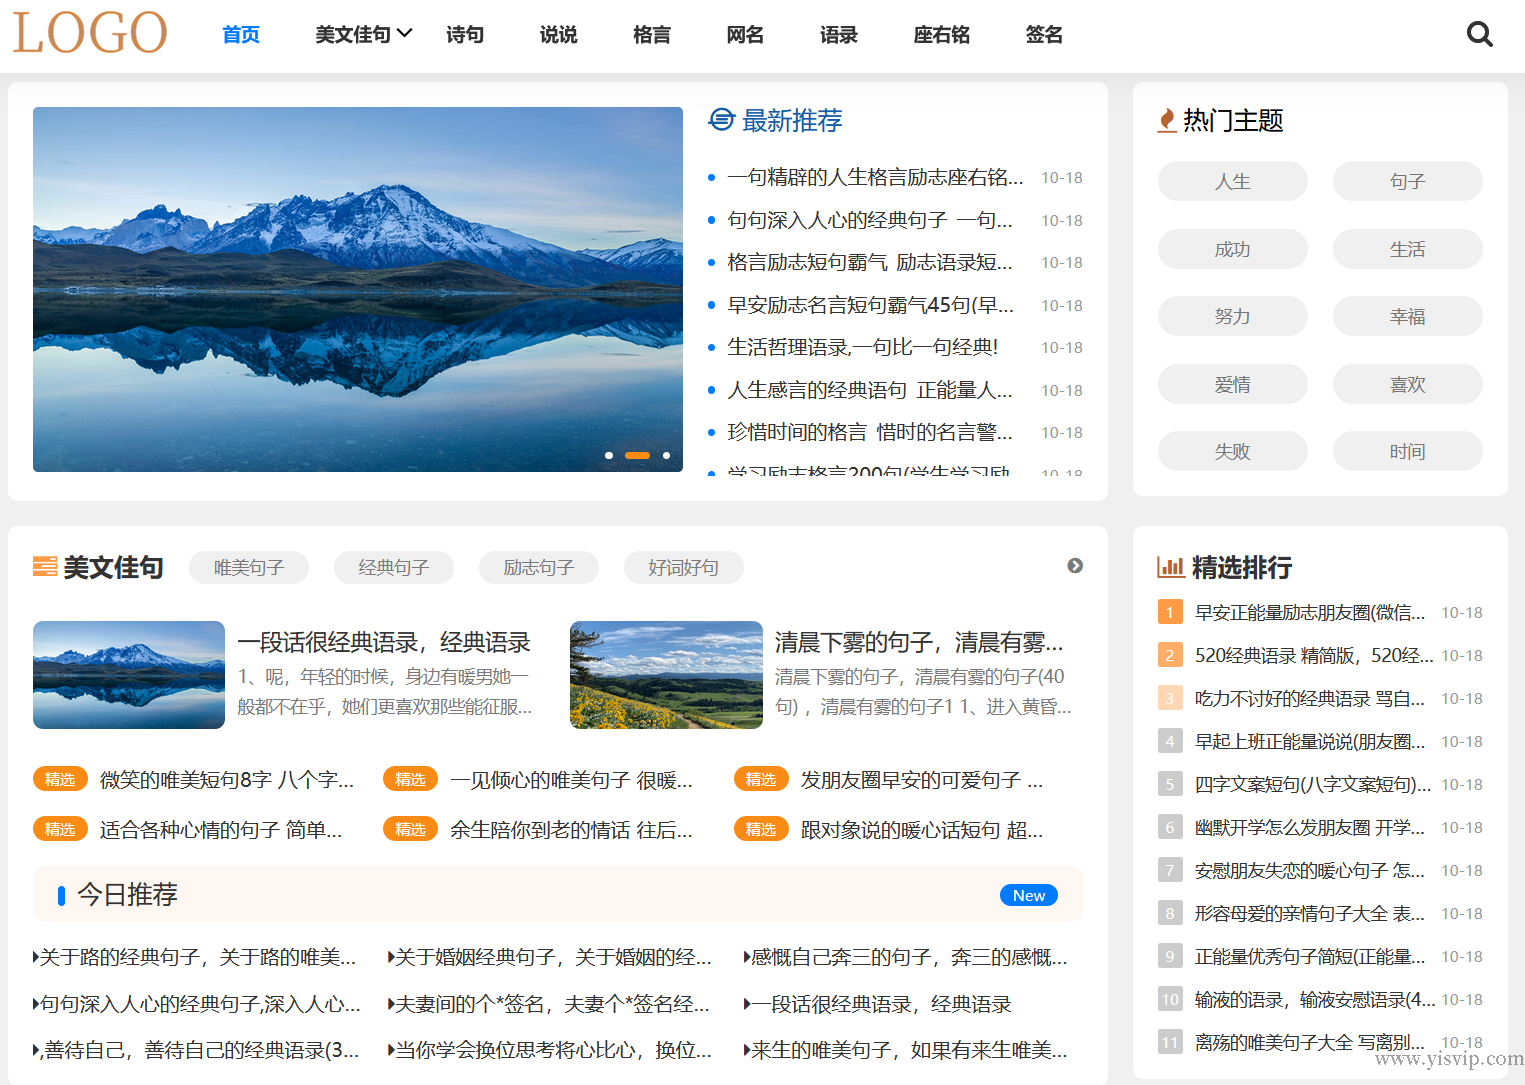Switch to the 唯美句子 filter tab
This screenshot has height=1085, width=1525.
248,567
